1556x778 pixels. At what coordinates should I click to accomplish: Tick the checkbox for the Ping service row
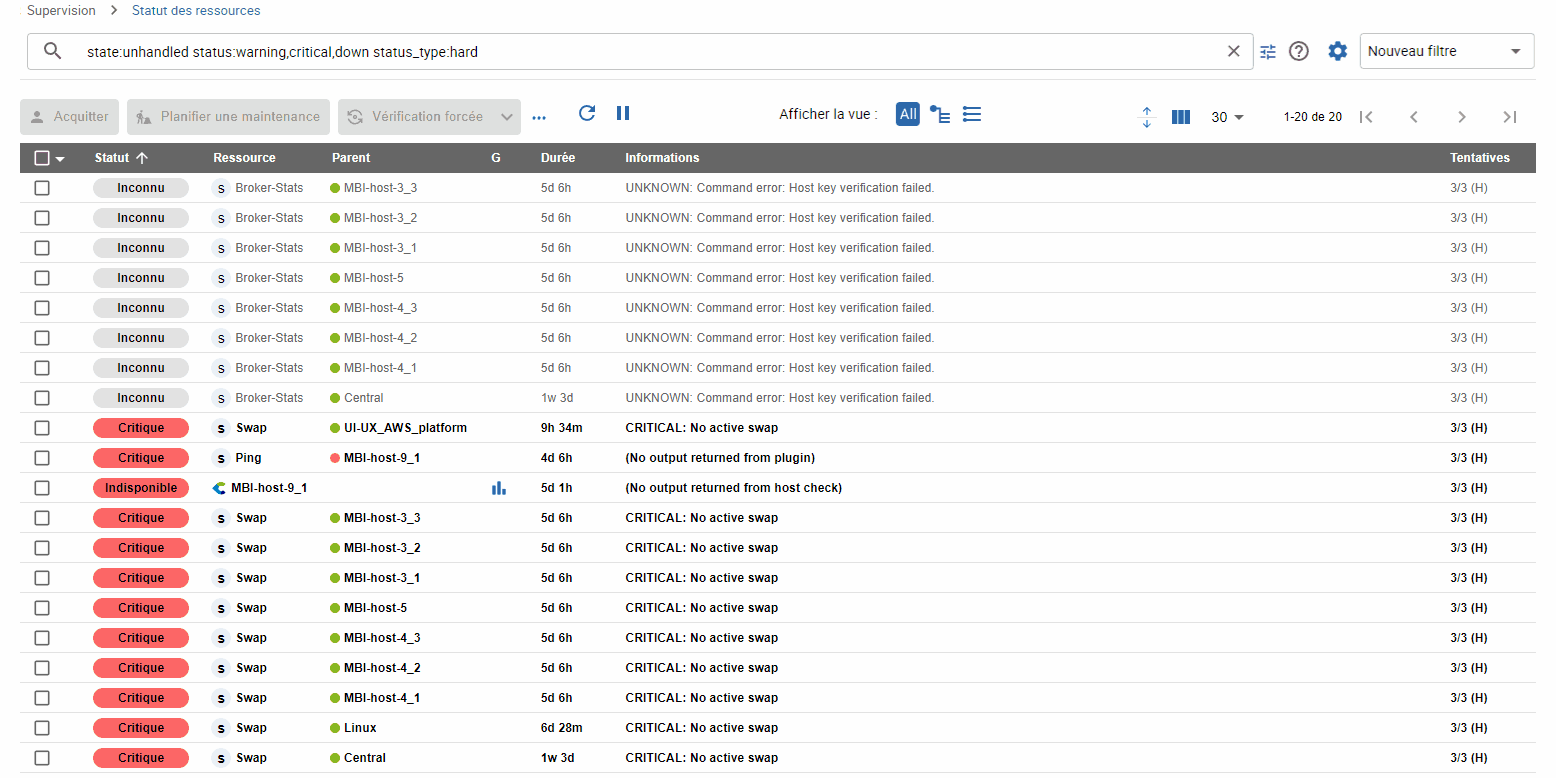pos(42,458)
